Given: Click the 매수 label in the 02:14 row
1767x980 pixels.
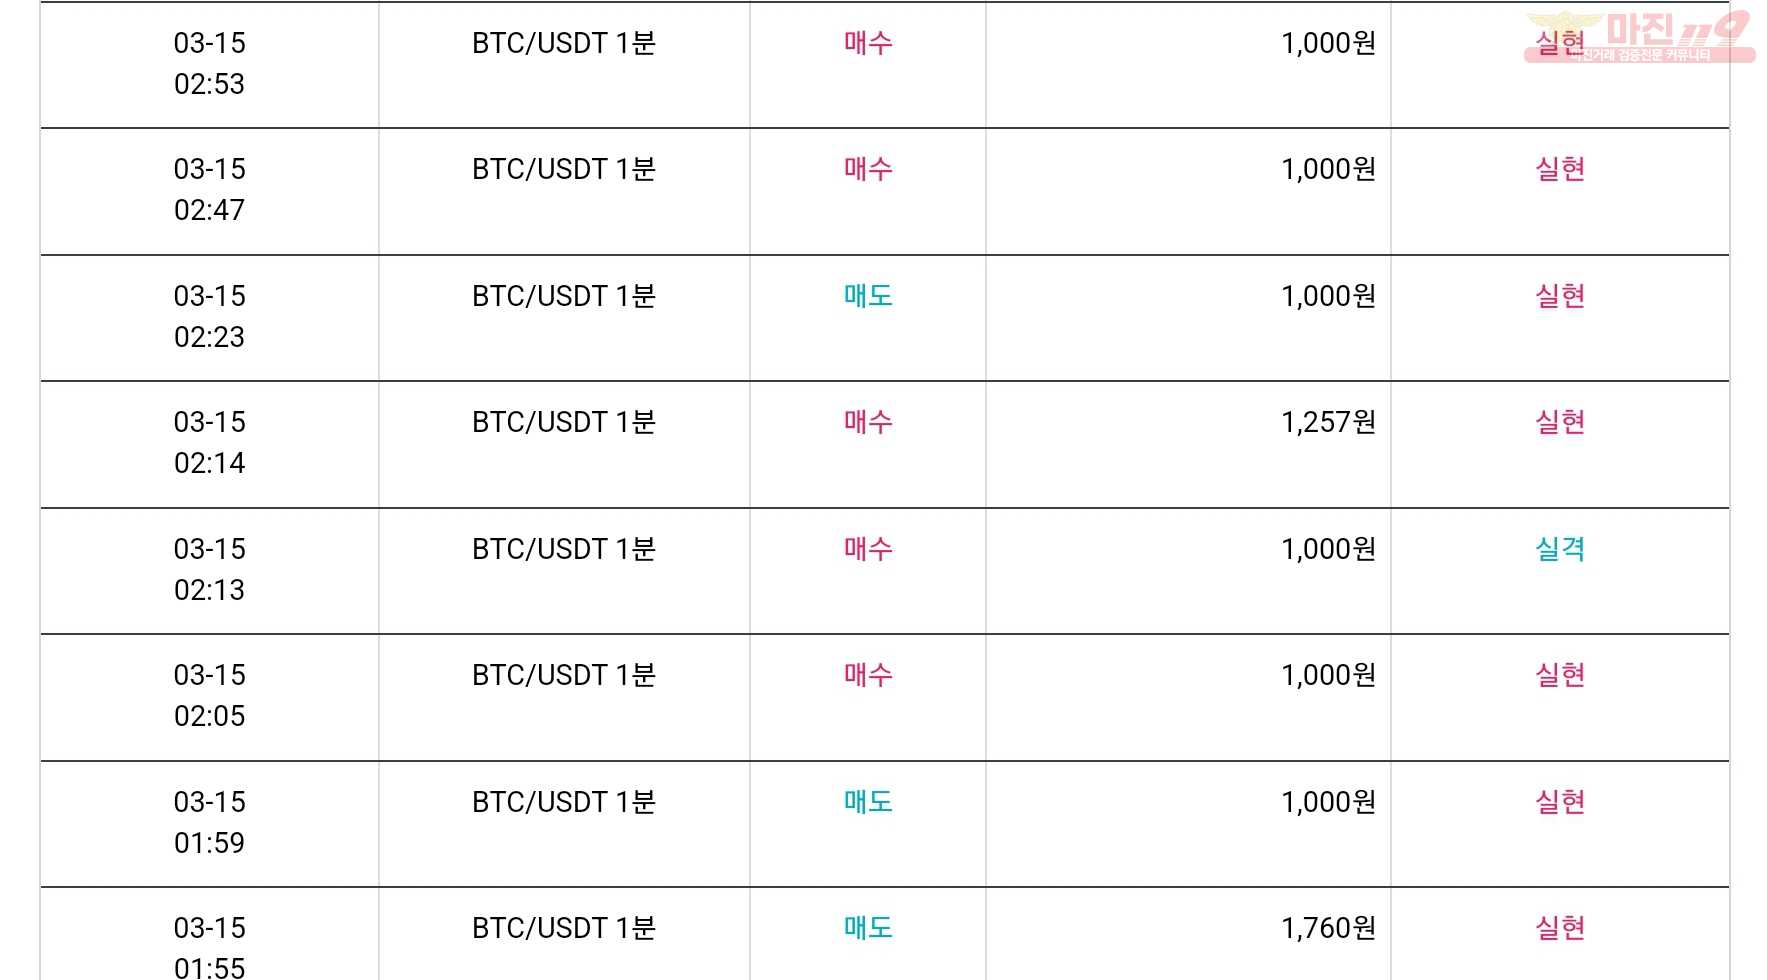Looking at the screenshot, I should [868, 422].
